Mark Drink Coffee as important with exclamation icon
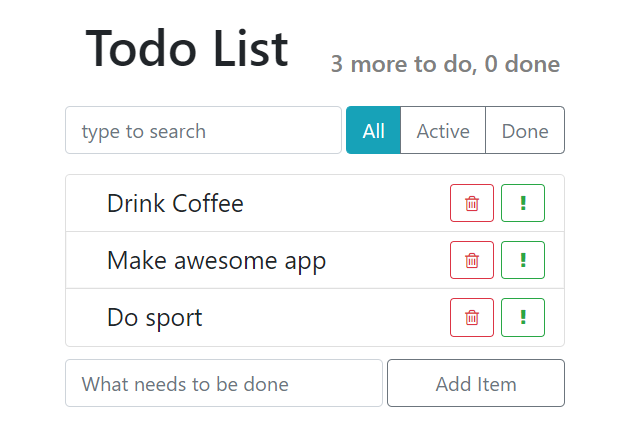This screenshot has height=447, width=627. click(523, 203)
